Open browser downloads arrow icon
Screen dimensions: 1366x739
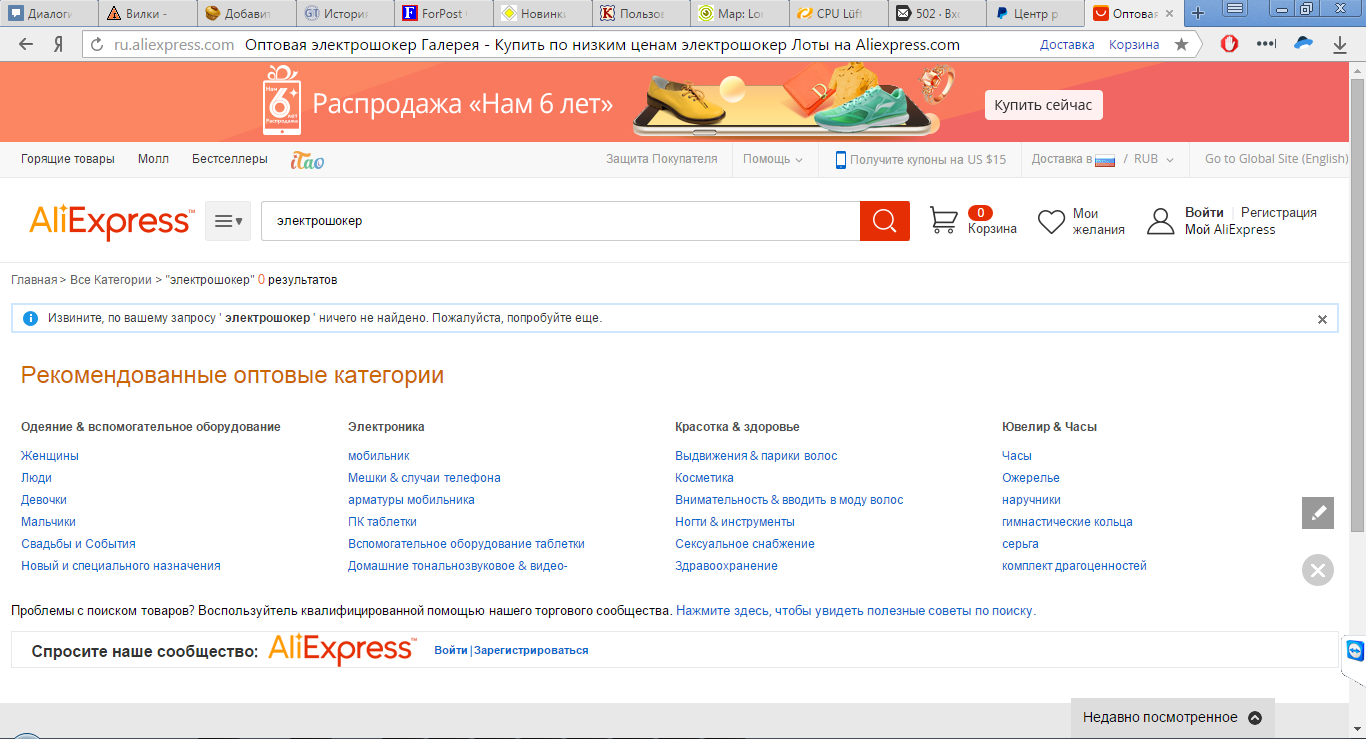click(x=1340, y=45)
